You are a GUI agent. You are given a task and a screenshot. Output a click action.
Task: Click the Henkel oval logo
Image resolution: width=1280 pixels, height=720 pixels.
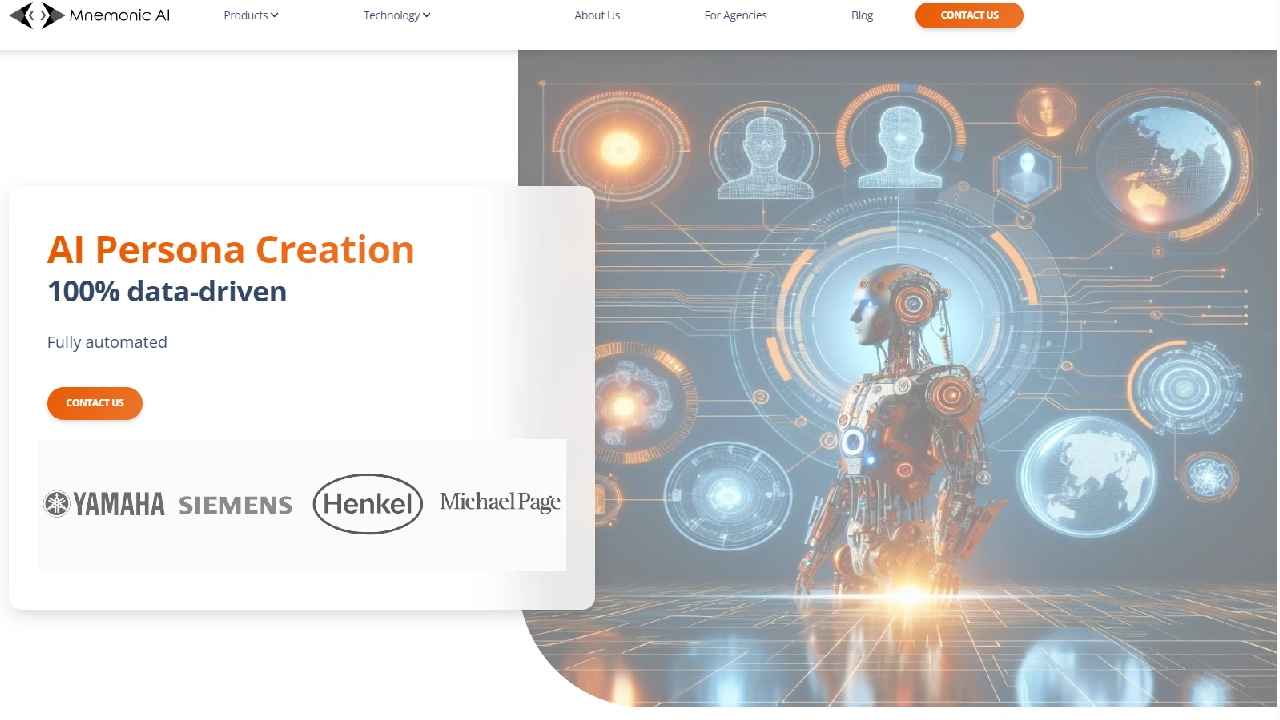(x=367, y=504)
